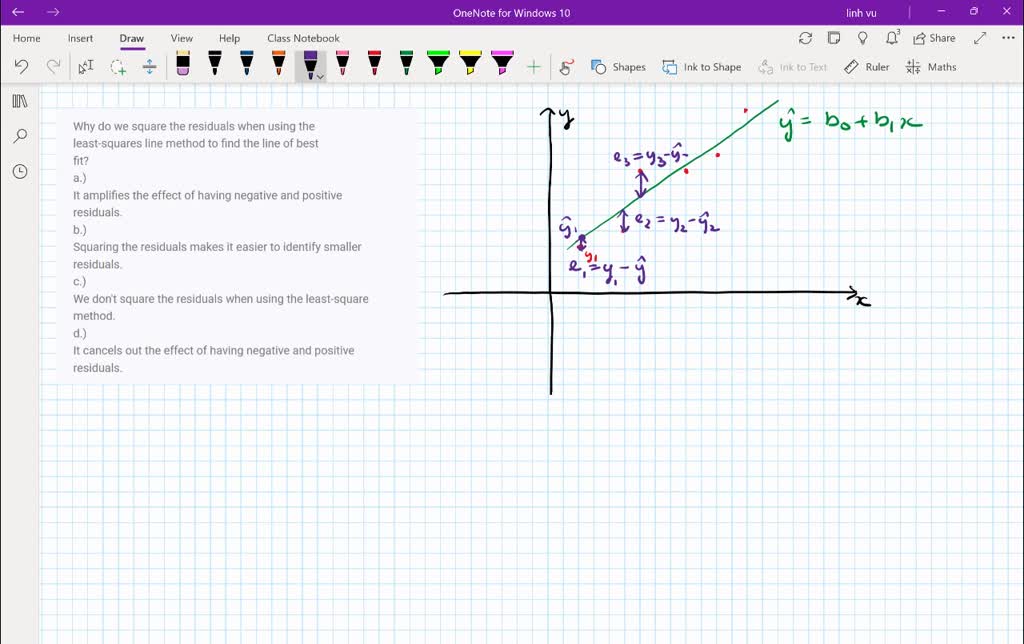The width and height of the screenshot is (1024, 644).
Task: Open the More Options ellipsis menu
Action: 1006,37
